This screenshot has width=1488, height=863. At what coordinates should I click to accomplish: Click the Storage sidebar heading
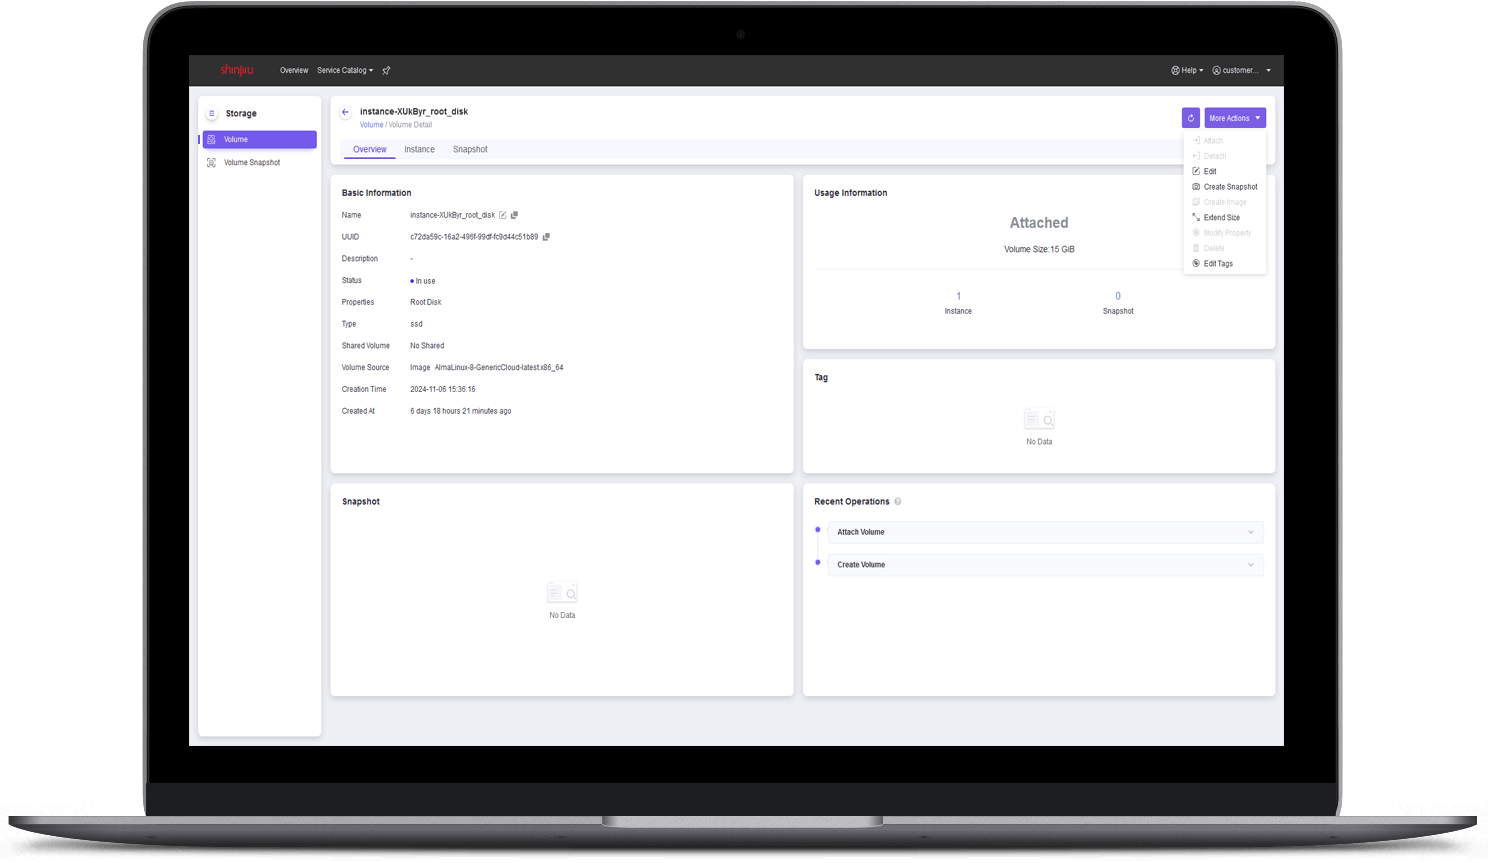pyautogui.click(x=241, y=114)
